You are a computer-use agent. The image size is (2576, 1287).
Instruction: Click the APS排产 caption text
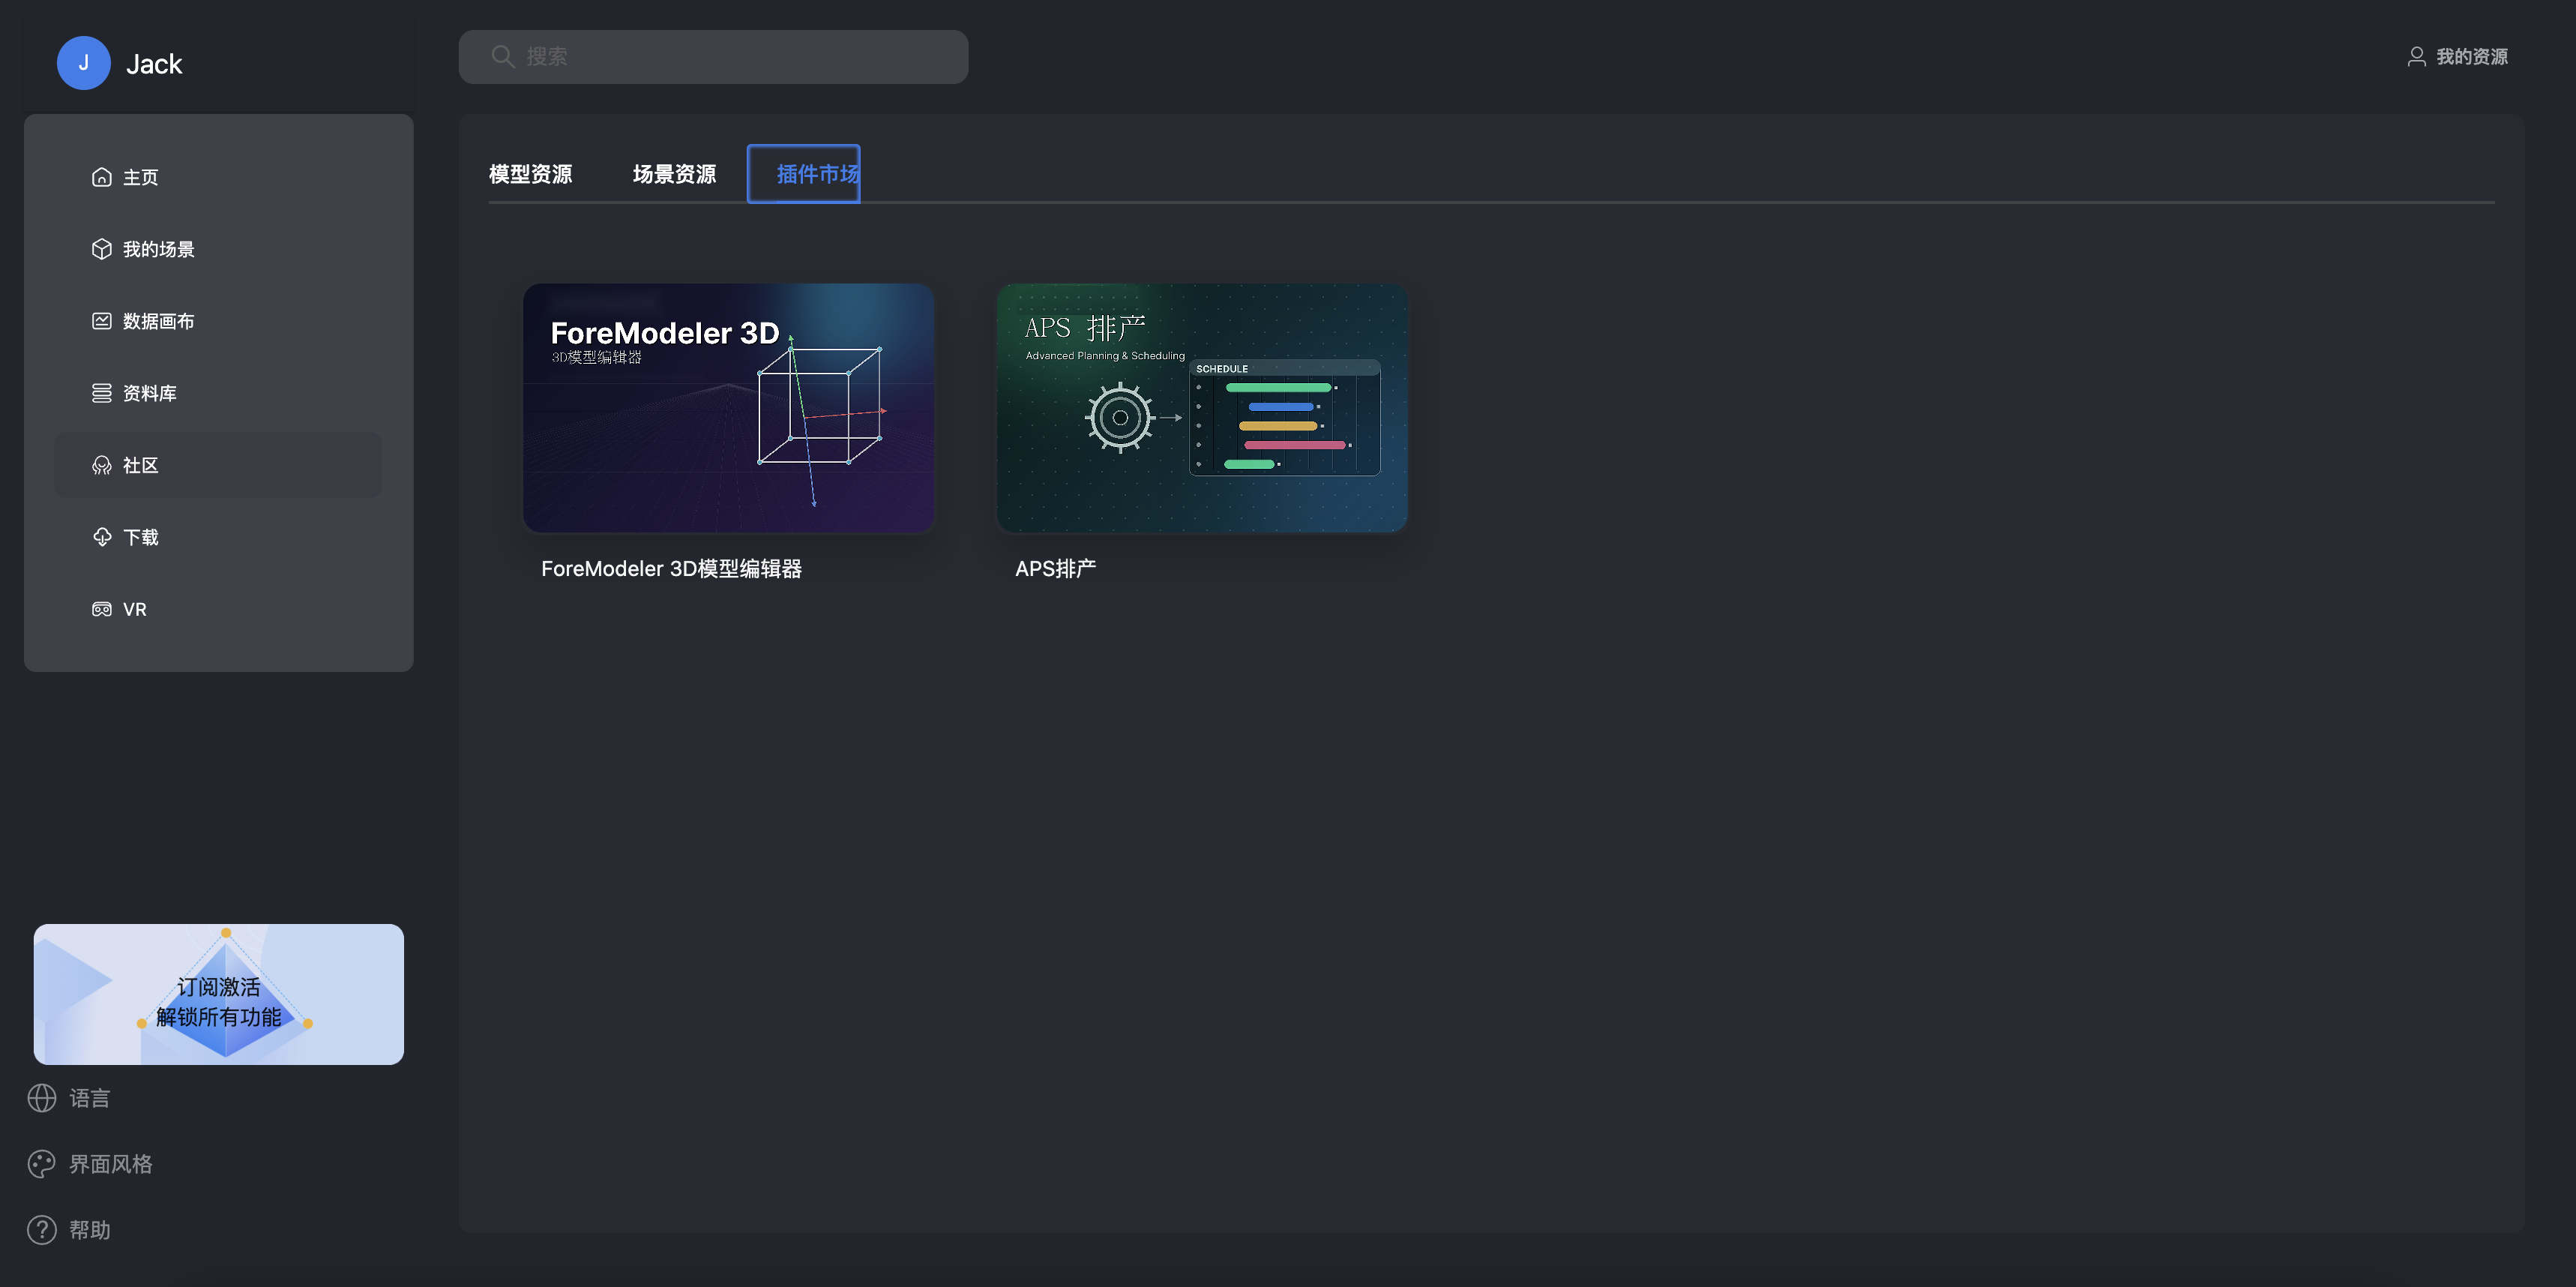point(1055,569)
